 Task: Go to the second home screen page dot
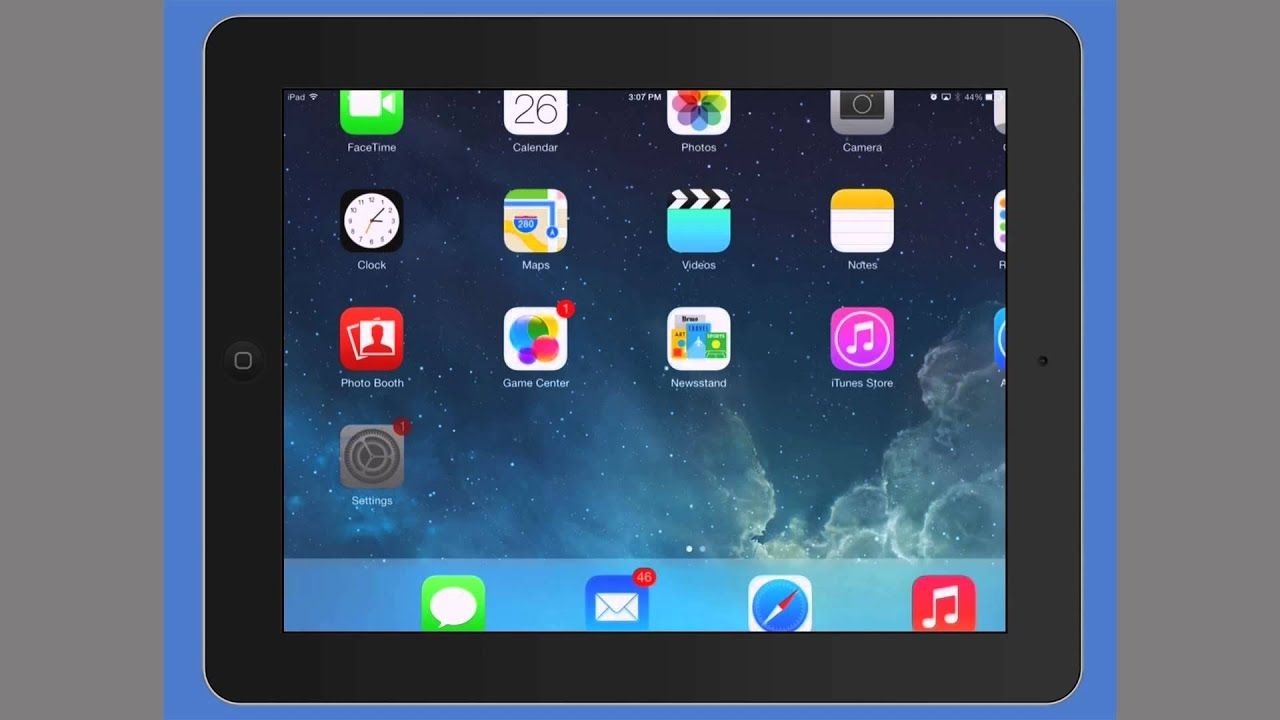(x=702, y=549)
